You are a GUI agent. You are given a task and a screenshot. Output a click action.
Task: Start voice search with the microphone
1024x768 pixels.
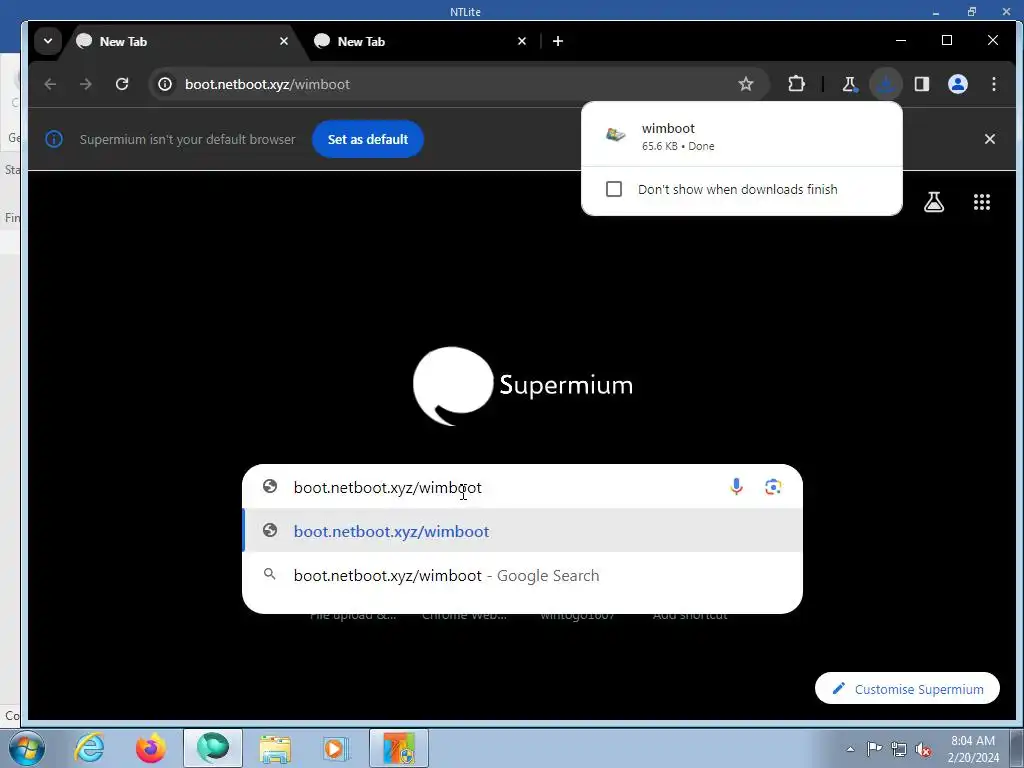[736, 487]
